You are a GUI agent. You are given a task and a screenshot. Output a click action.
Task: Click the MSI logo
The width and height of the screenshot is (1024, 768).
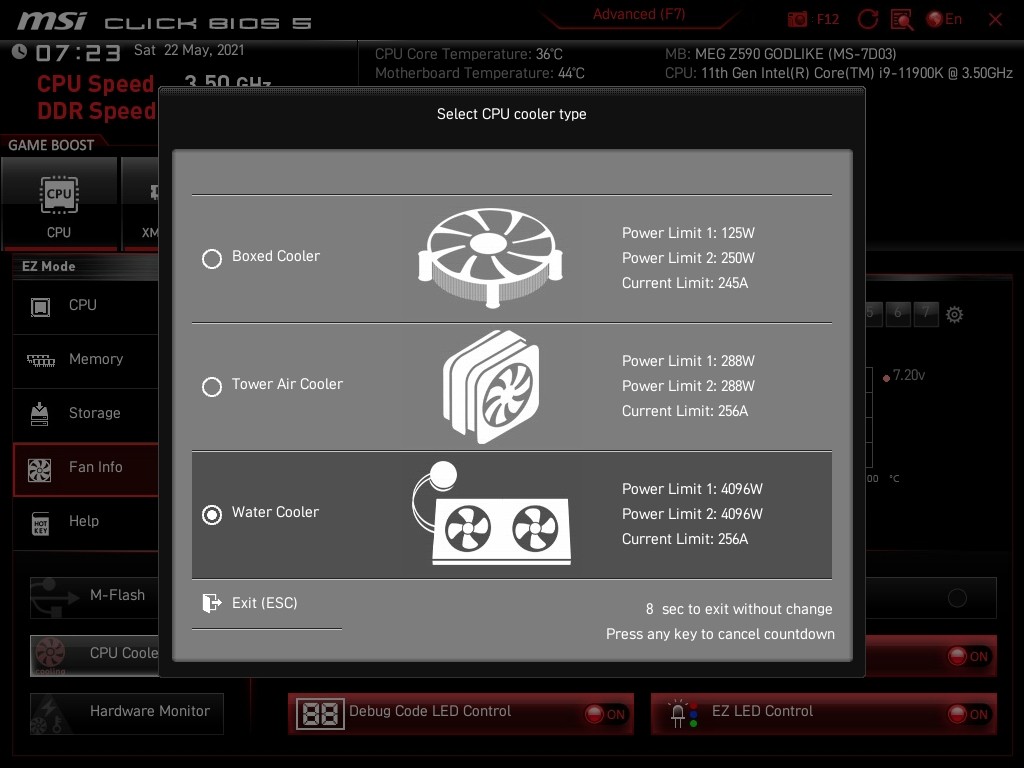pos(52,22)
